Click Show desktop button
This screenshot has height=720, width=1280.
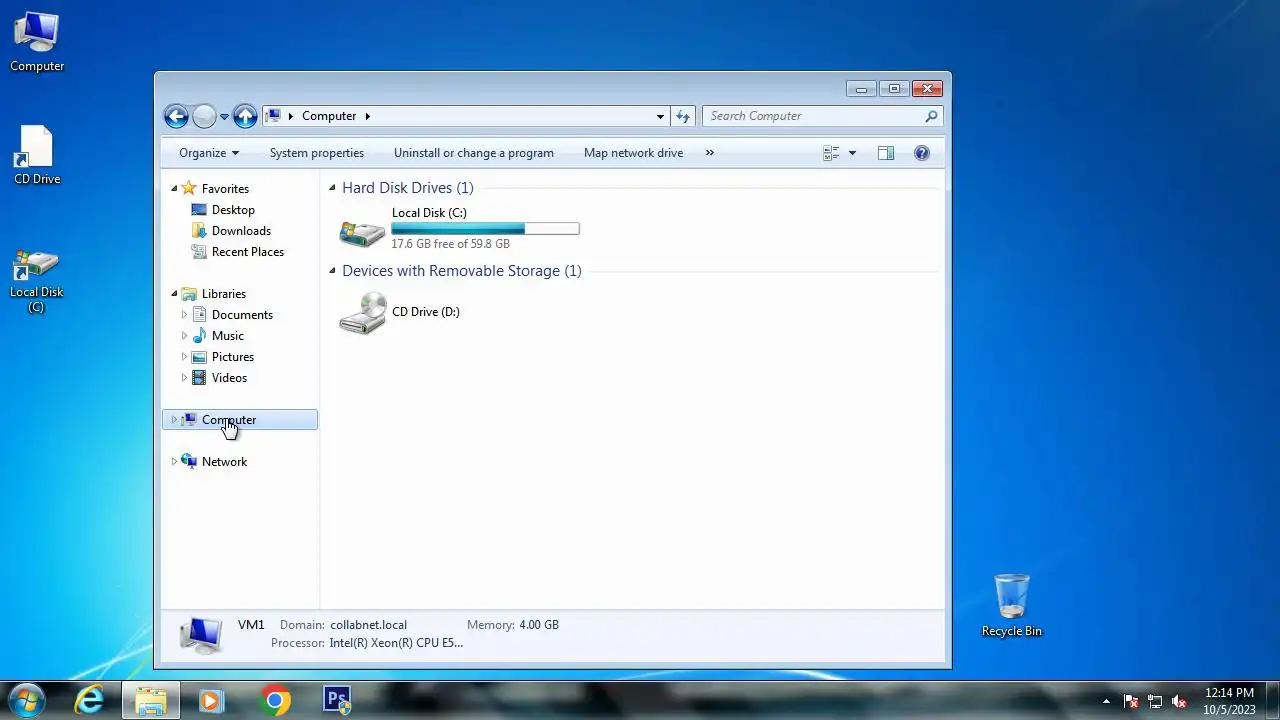click(1272, 701)
